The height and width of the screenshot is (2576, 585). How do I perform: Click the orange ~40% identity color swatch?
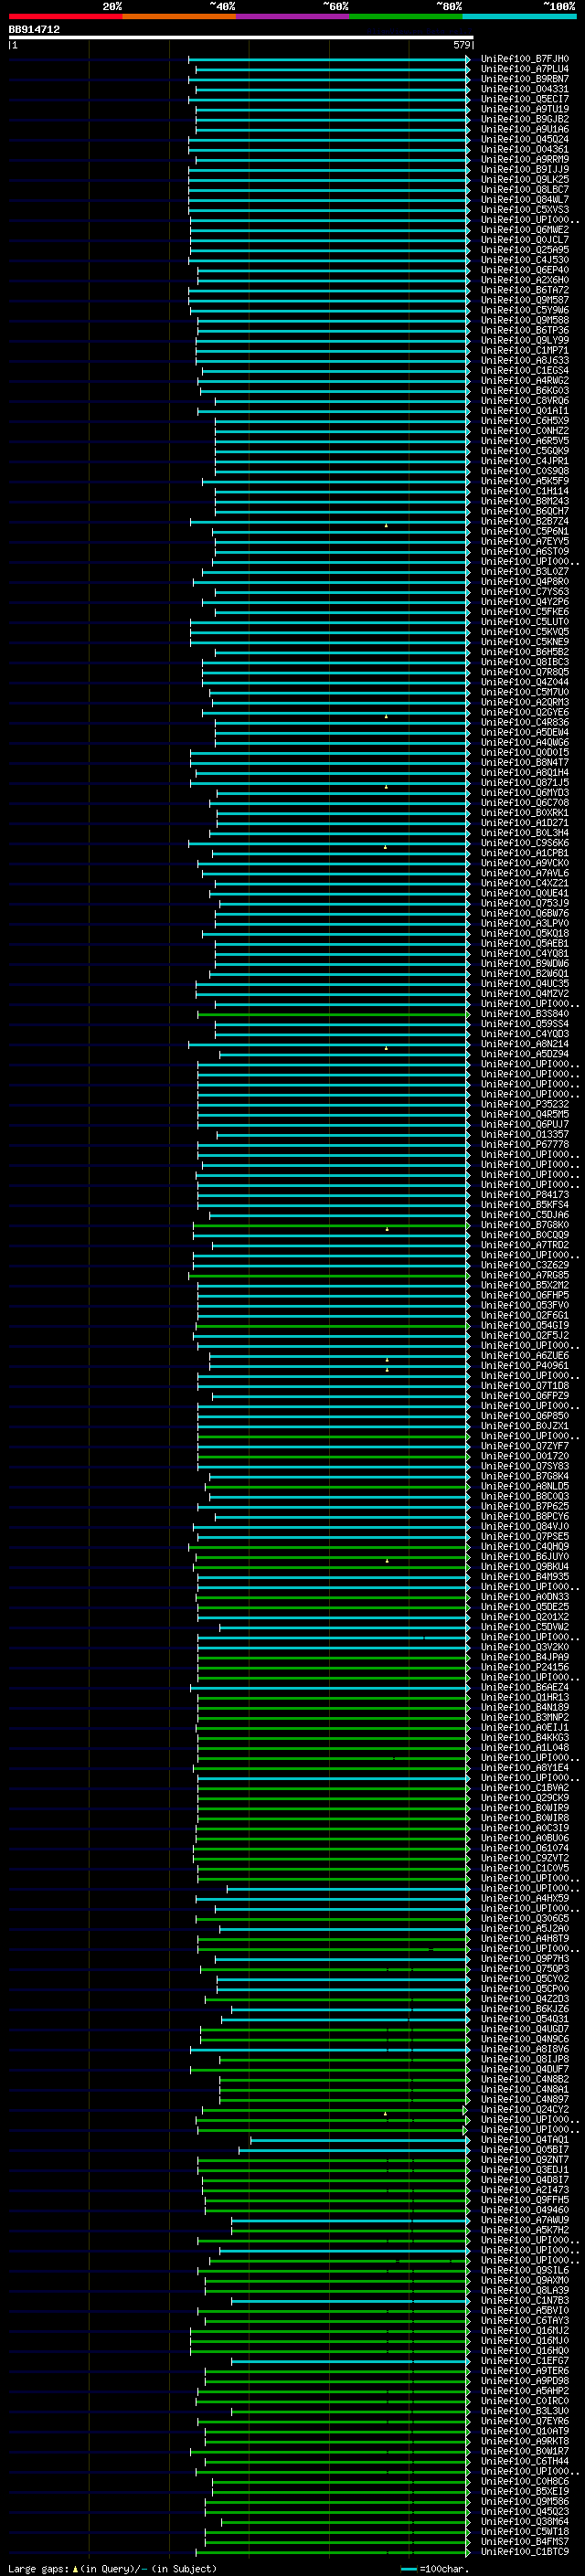(x=179, y=16)
